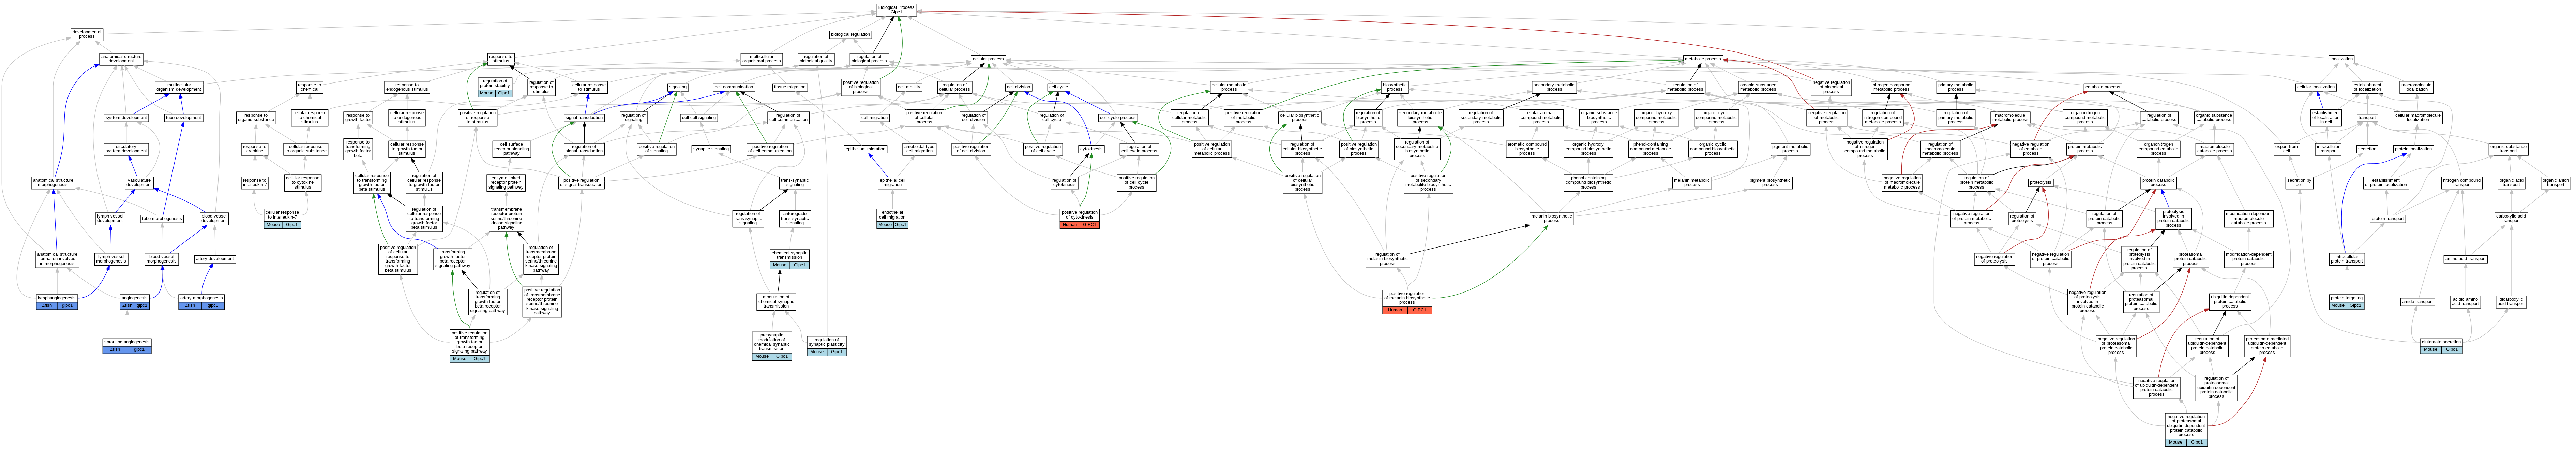
Task: Click the 'cellular response to interleukin-7' Mouse node
Action: pyautogui.click(x=282, y=218)
